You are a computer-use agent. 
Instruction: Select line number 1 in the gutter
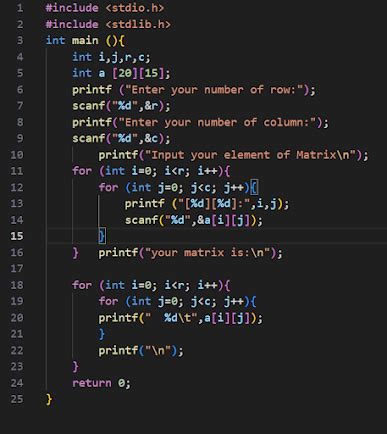[x=20, y=8]
